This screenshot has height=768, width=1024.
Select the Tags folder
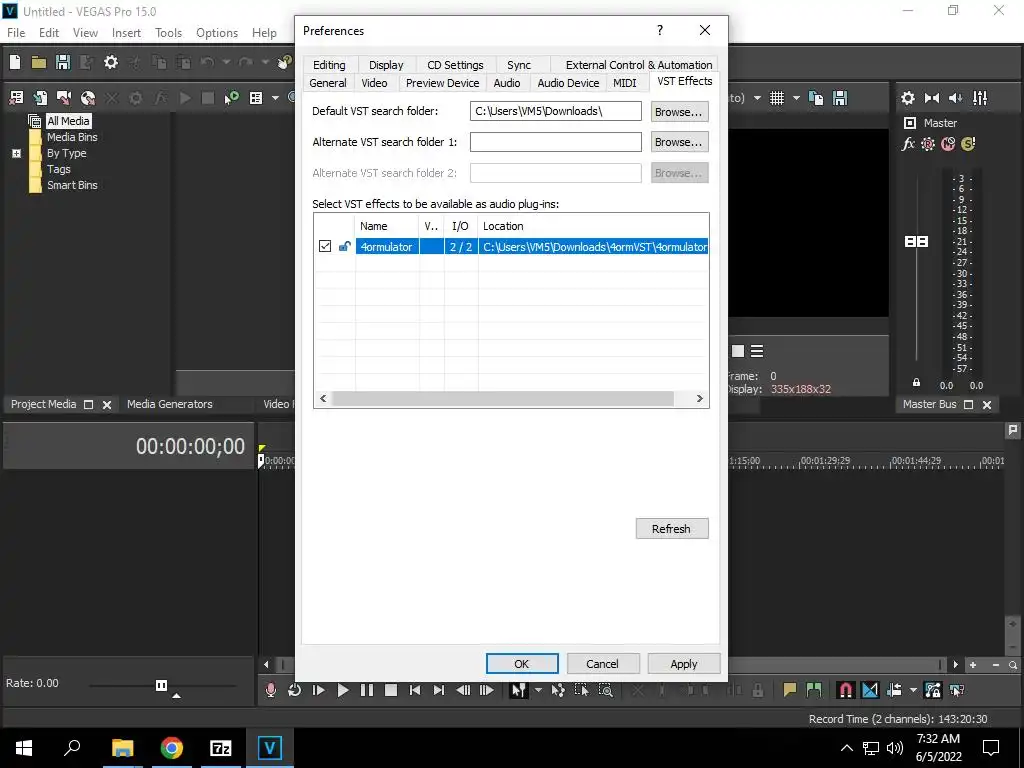click(x=58, y=169)
